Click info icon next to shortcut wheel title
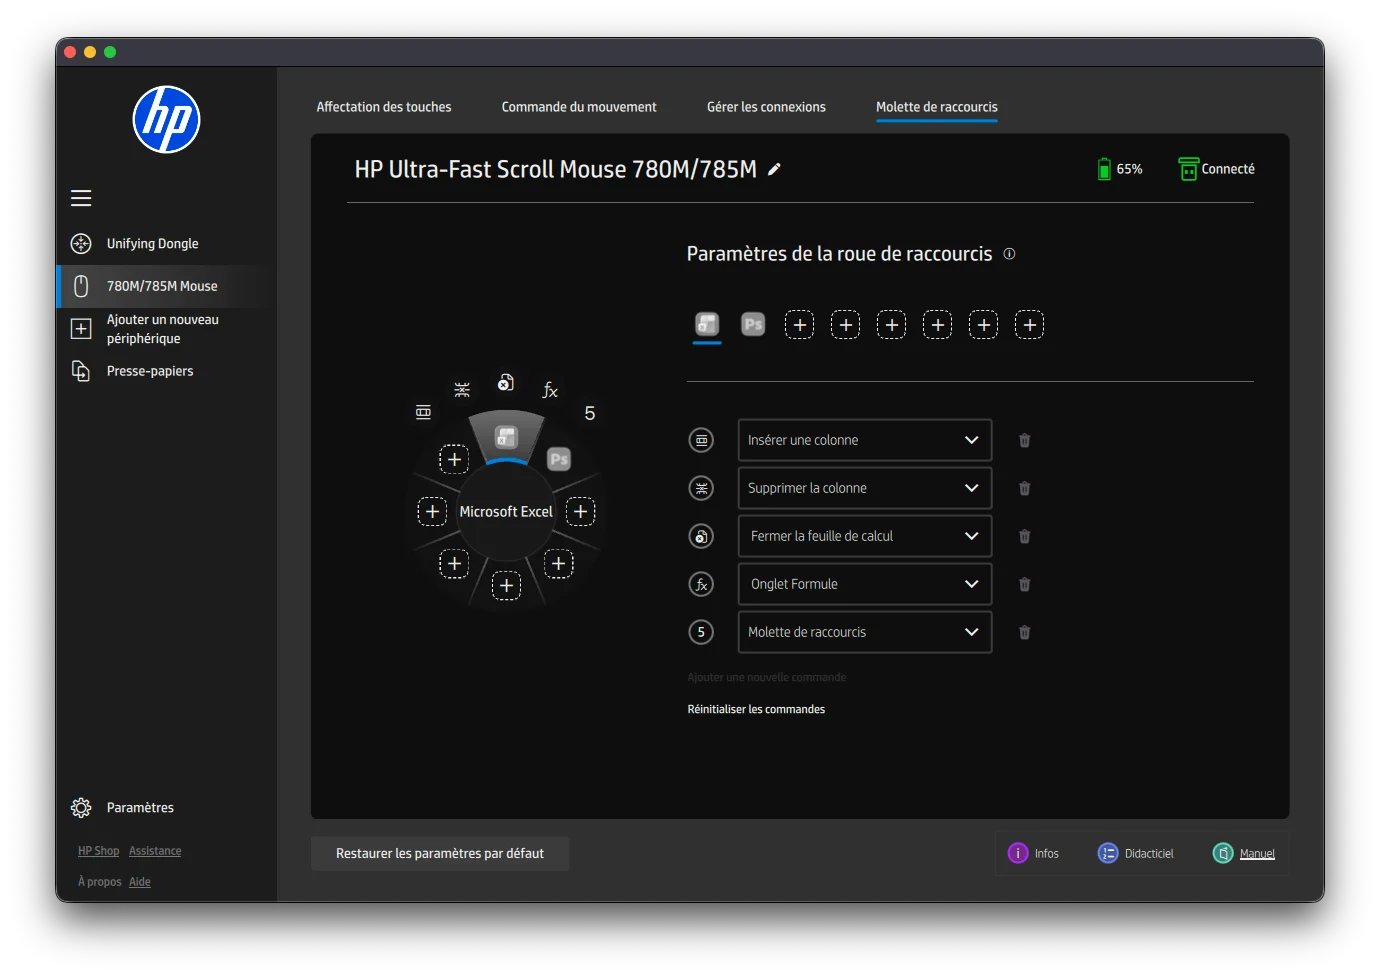The image size is (1380, 976). (x=1009, y=254)
